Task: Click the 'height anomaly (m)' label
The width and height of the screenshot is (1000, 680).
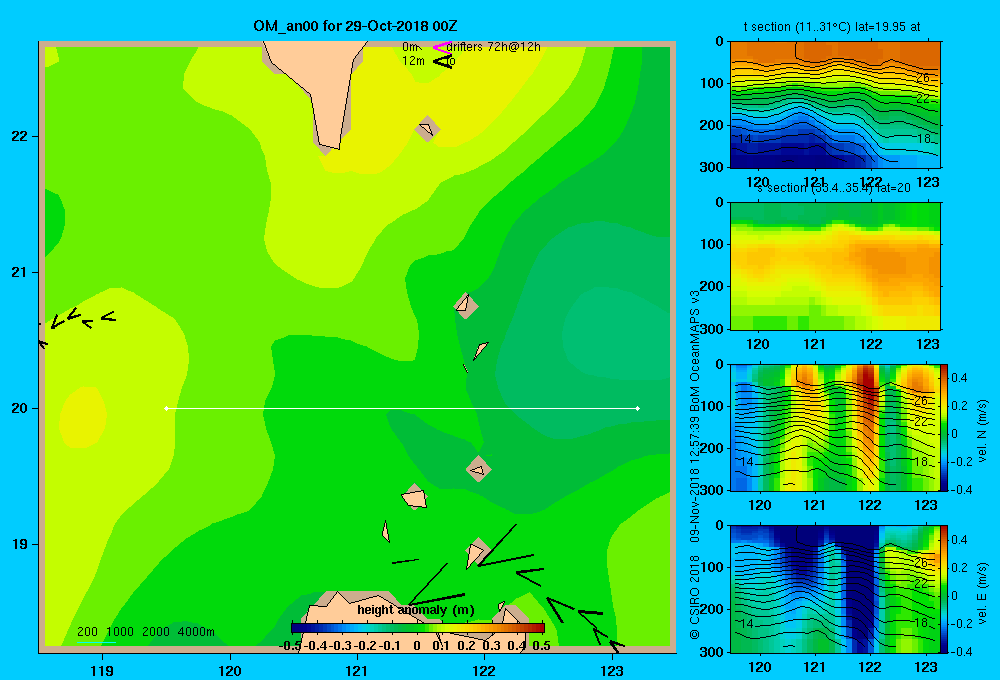Action: click(416, 610)
